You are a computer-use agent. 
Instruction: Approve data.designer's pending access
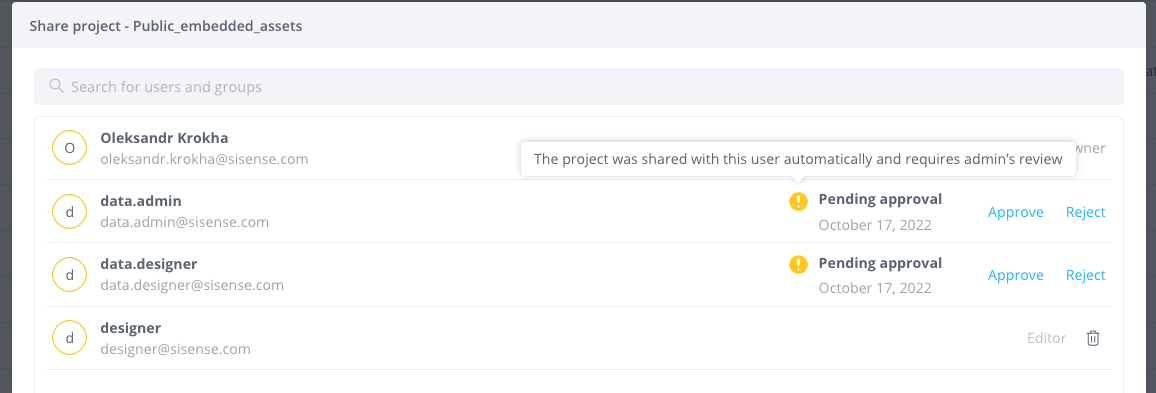point(1015,275)
